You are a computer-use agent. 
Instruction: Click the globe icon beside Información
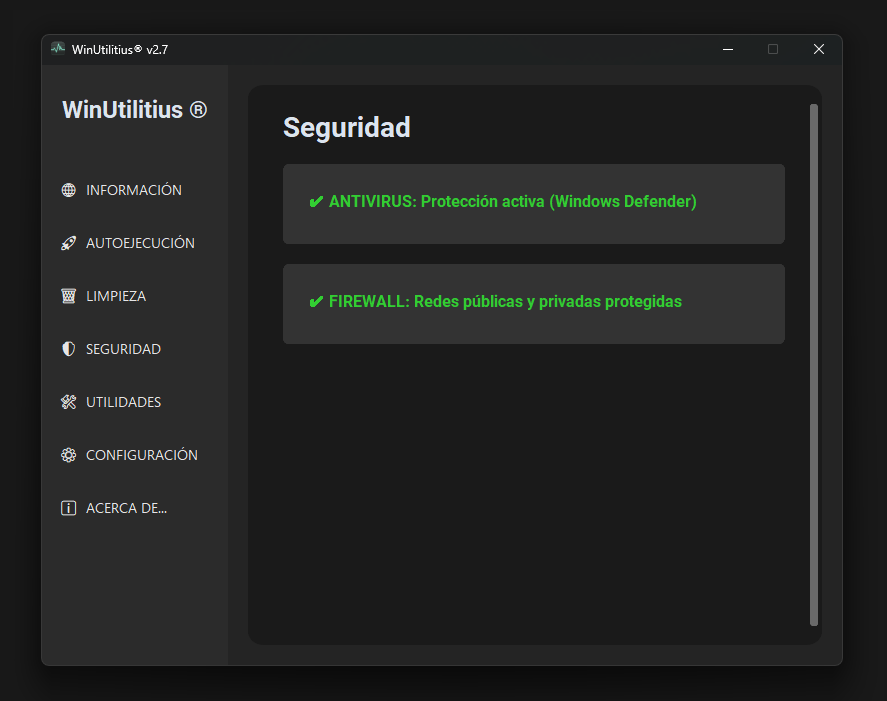tap(69, 190)
